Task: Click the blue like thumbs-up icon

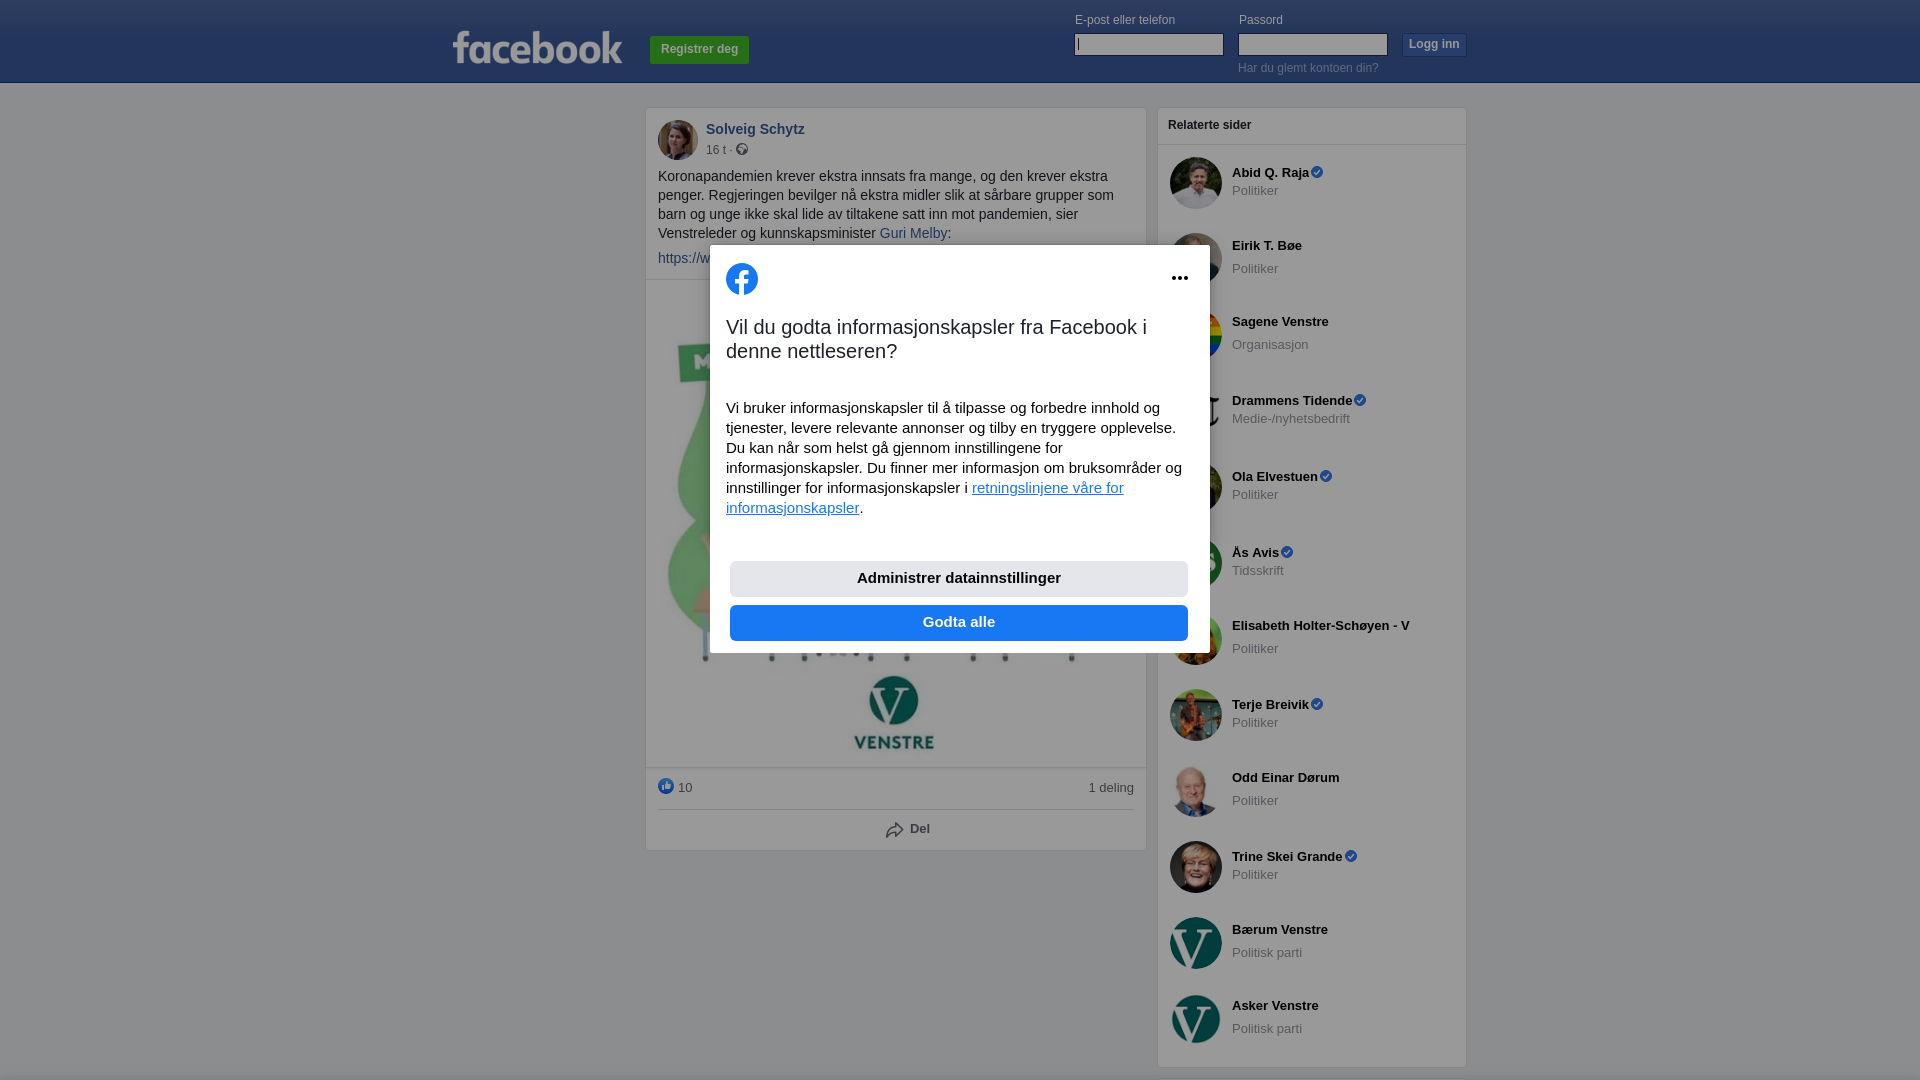Action: (x=666, y=786)
